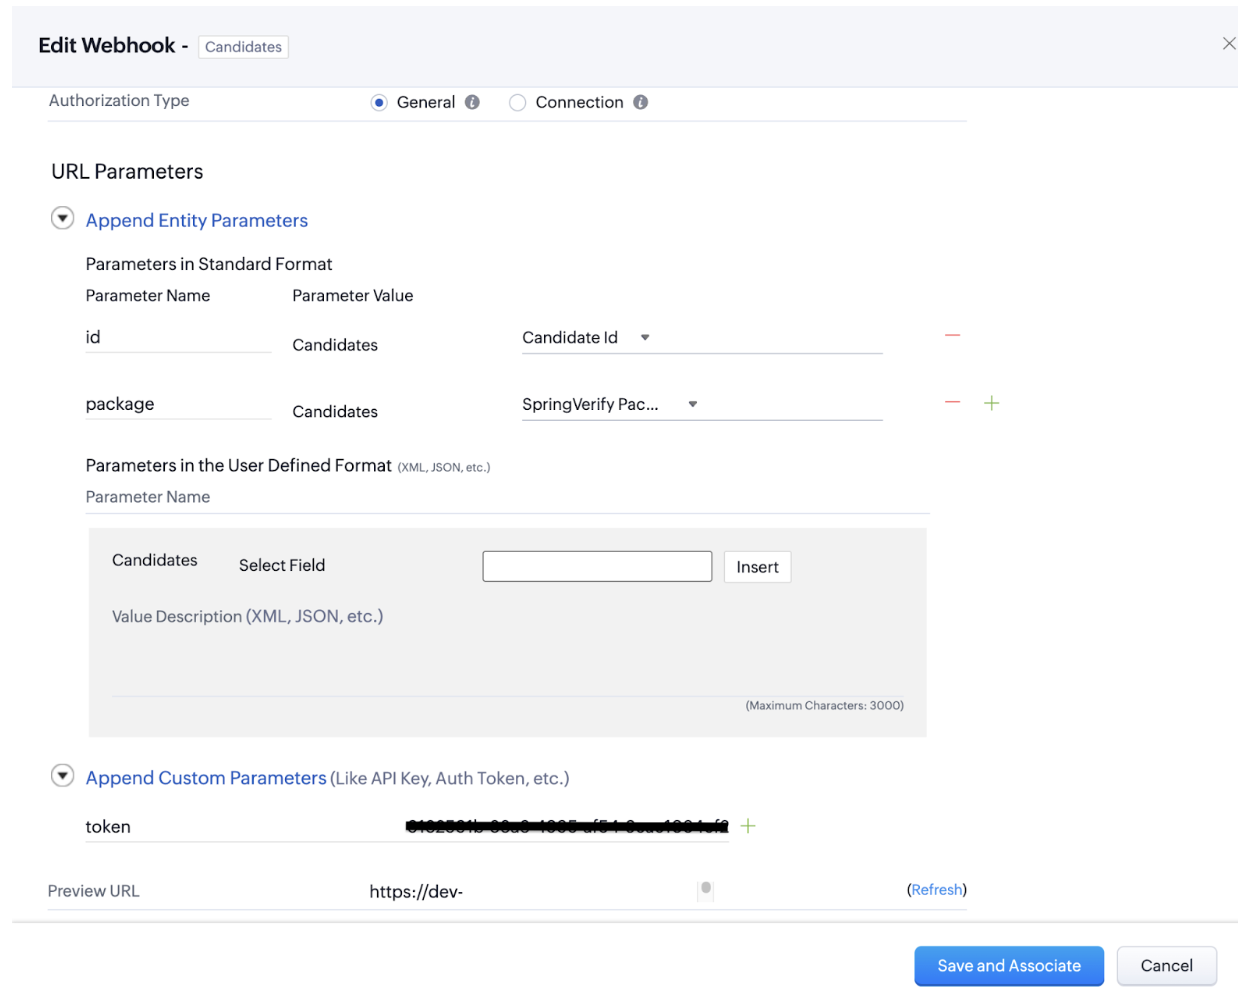Collapse Append Custom Parameters section
1238x988 pixels.
63,776
